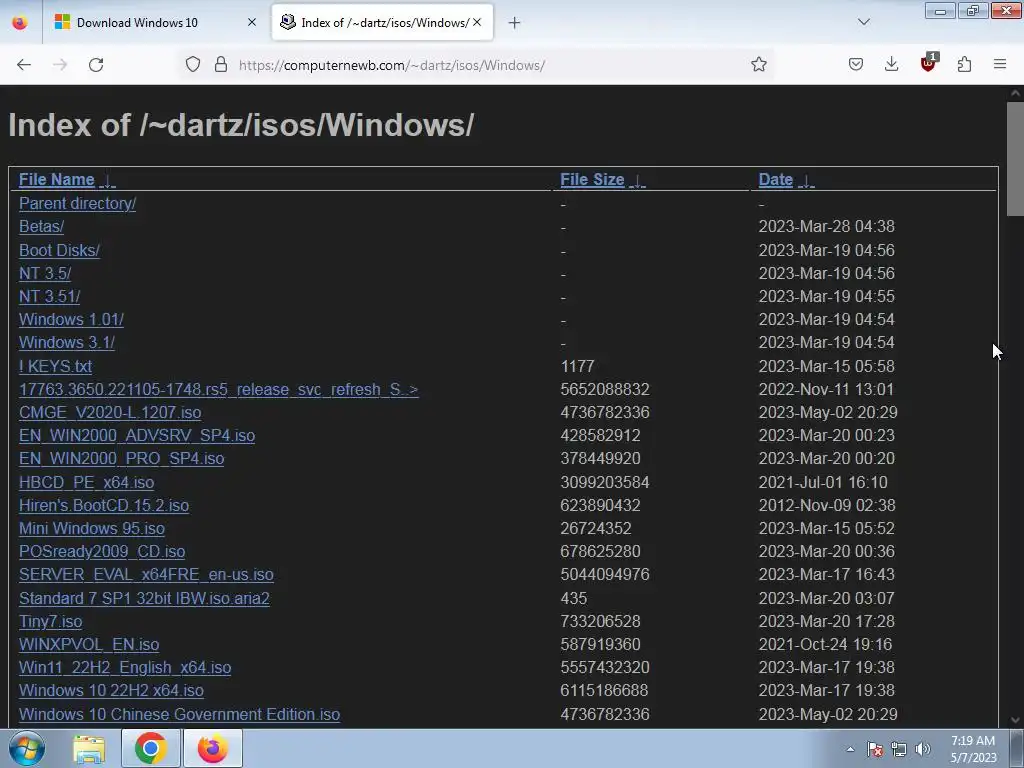Download EN_WIN2000_ADVSRV_SP4.iso

point(137,436)
